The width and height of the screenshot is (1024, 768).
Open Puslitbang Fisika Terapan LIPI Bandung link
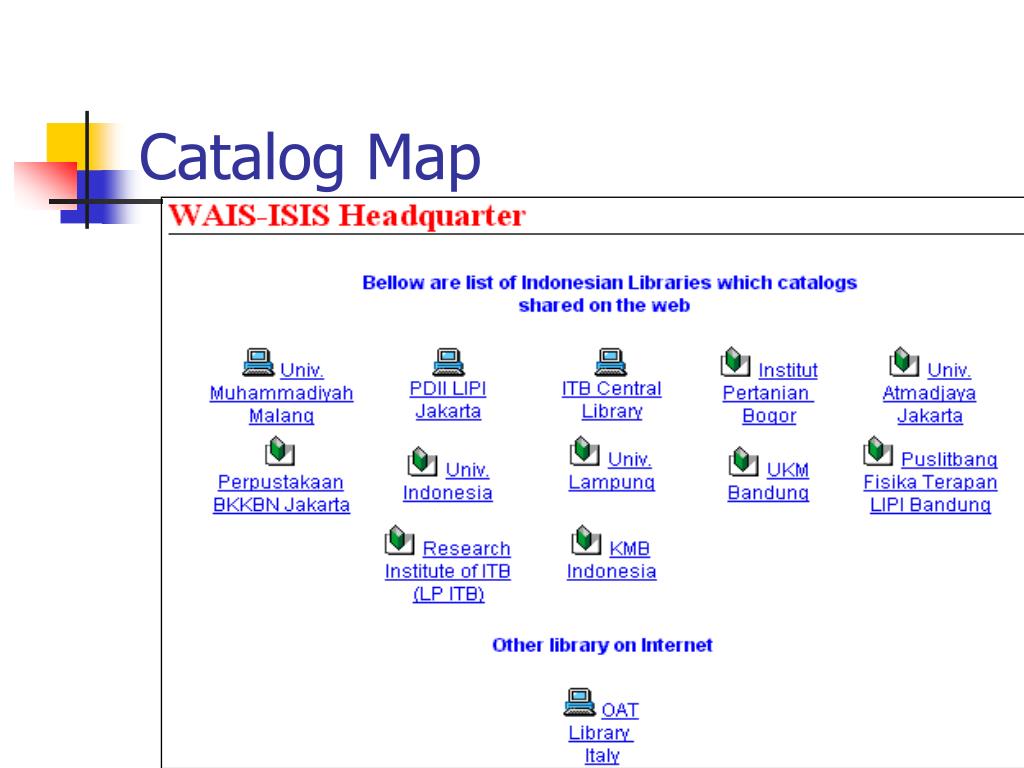tap(930, 482)
